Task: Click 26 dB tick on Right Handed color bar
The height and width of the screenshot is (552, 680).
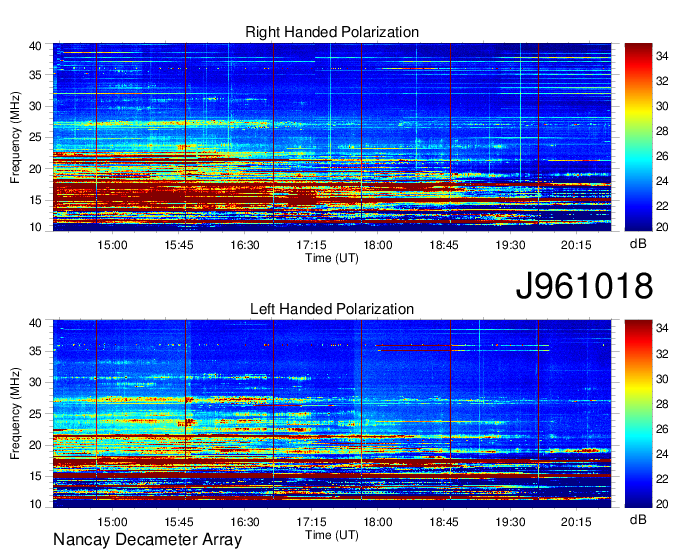Action: (662, 156)
